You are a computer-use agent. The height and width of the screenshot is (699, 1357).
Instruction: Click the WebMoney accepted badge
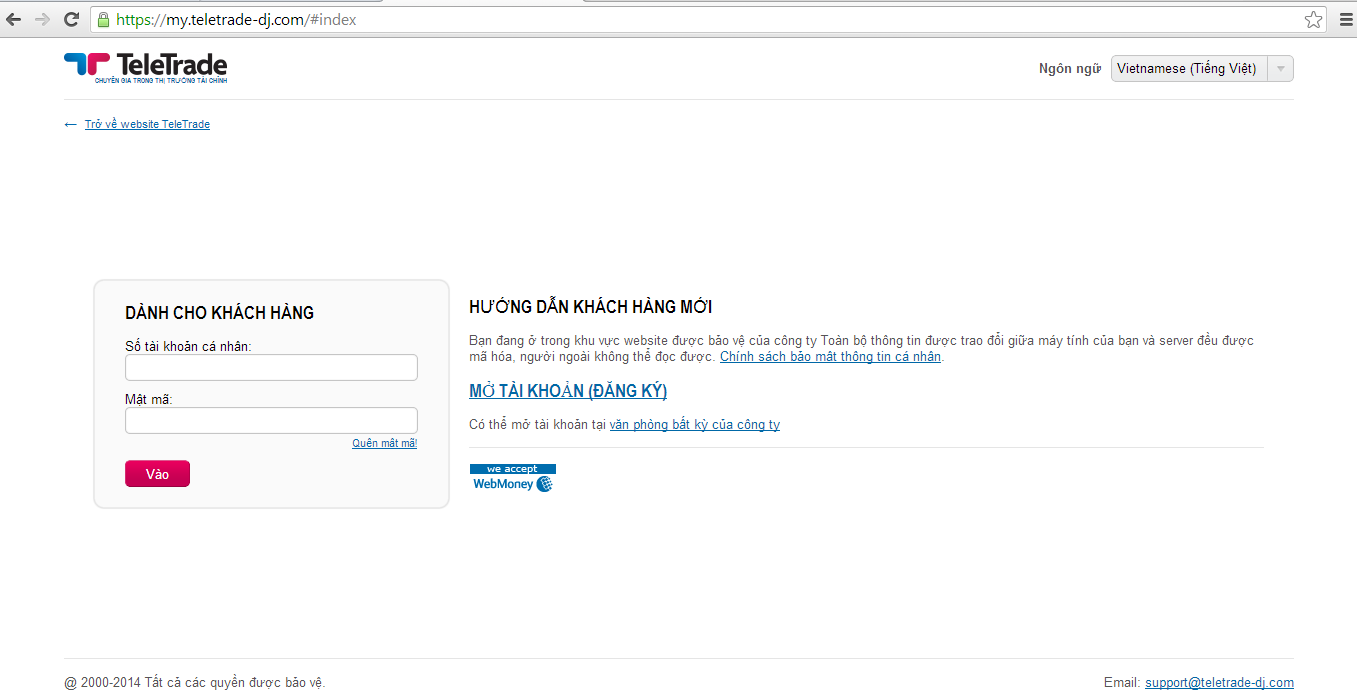(512, 478)
